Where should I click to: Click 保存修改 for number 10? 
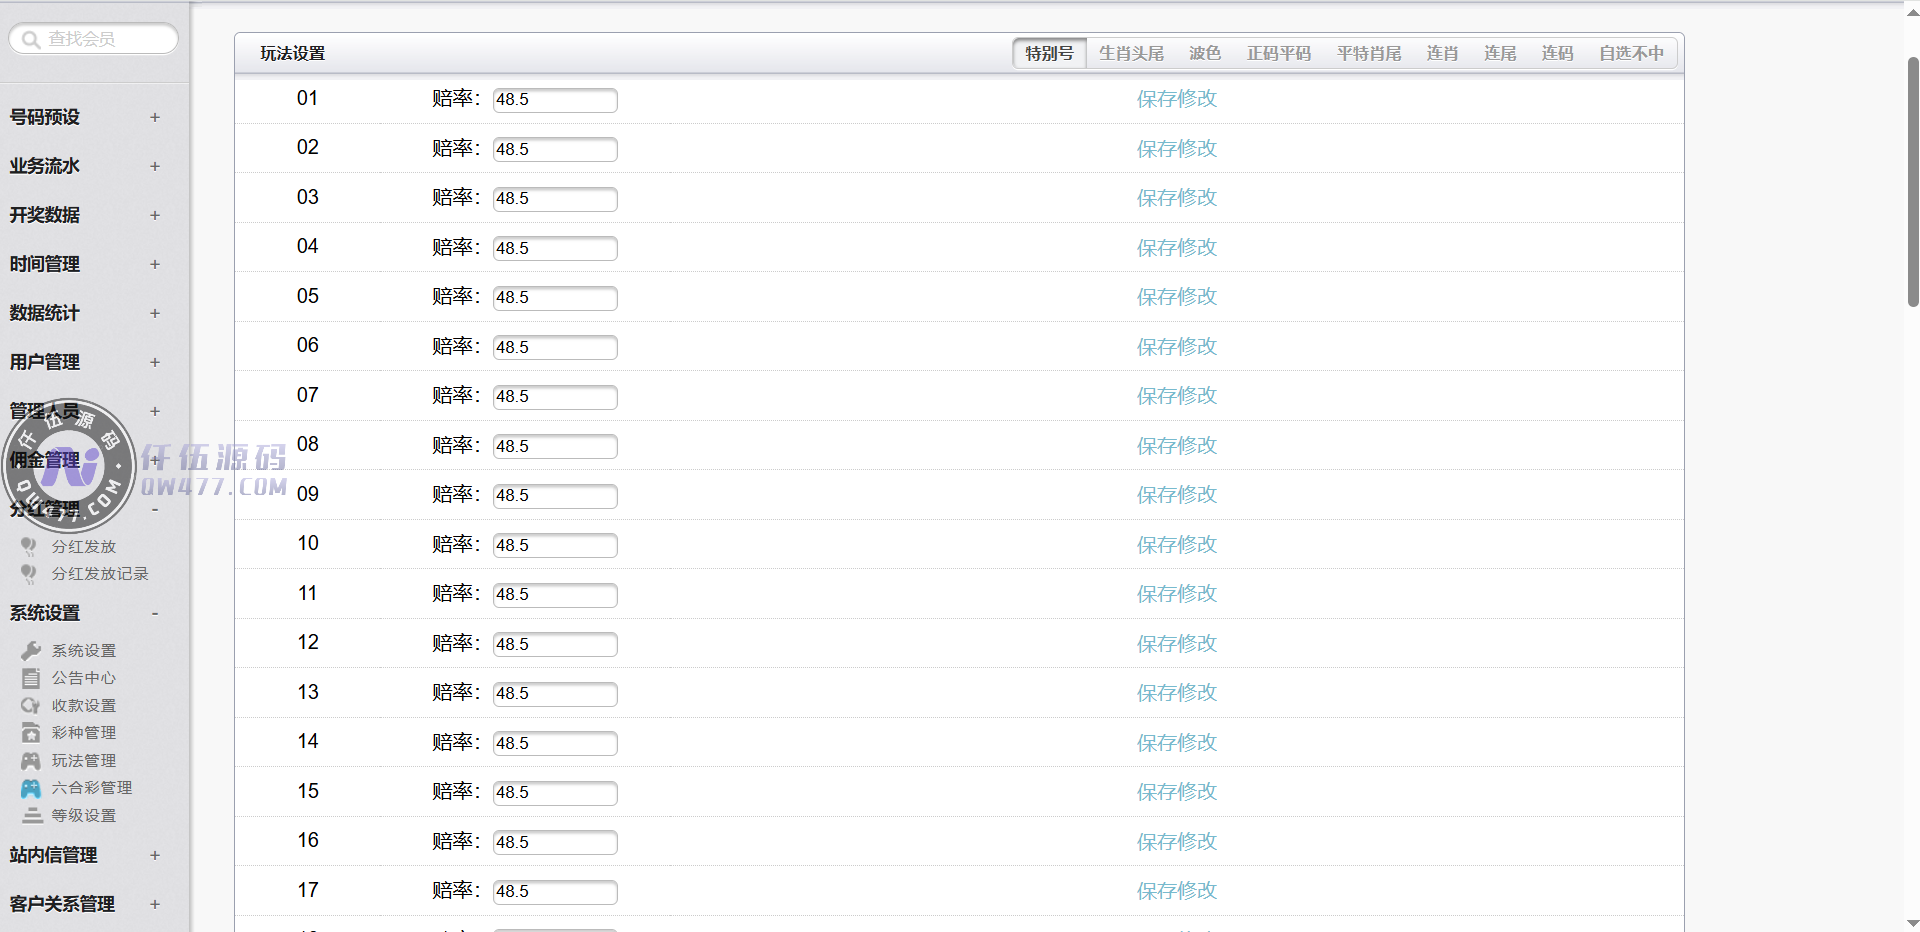[x=1176, y=545]
